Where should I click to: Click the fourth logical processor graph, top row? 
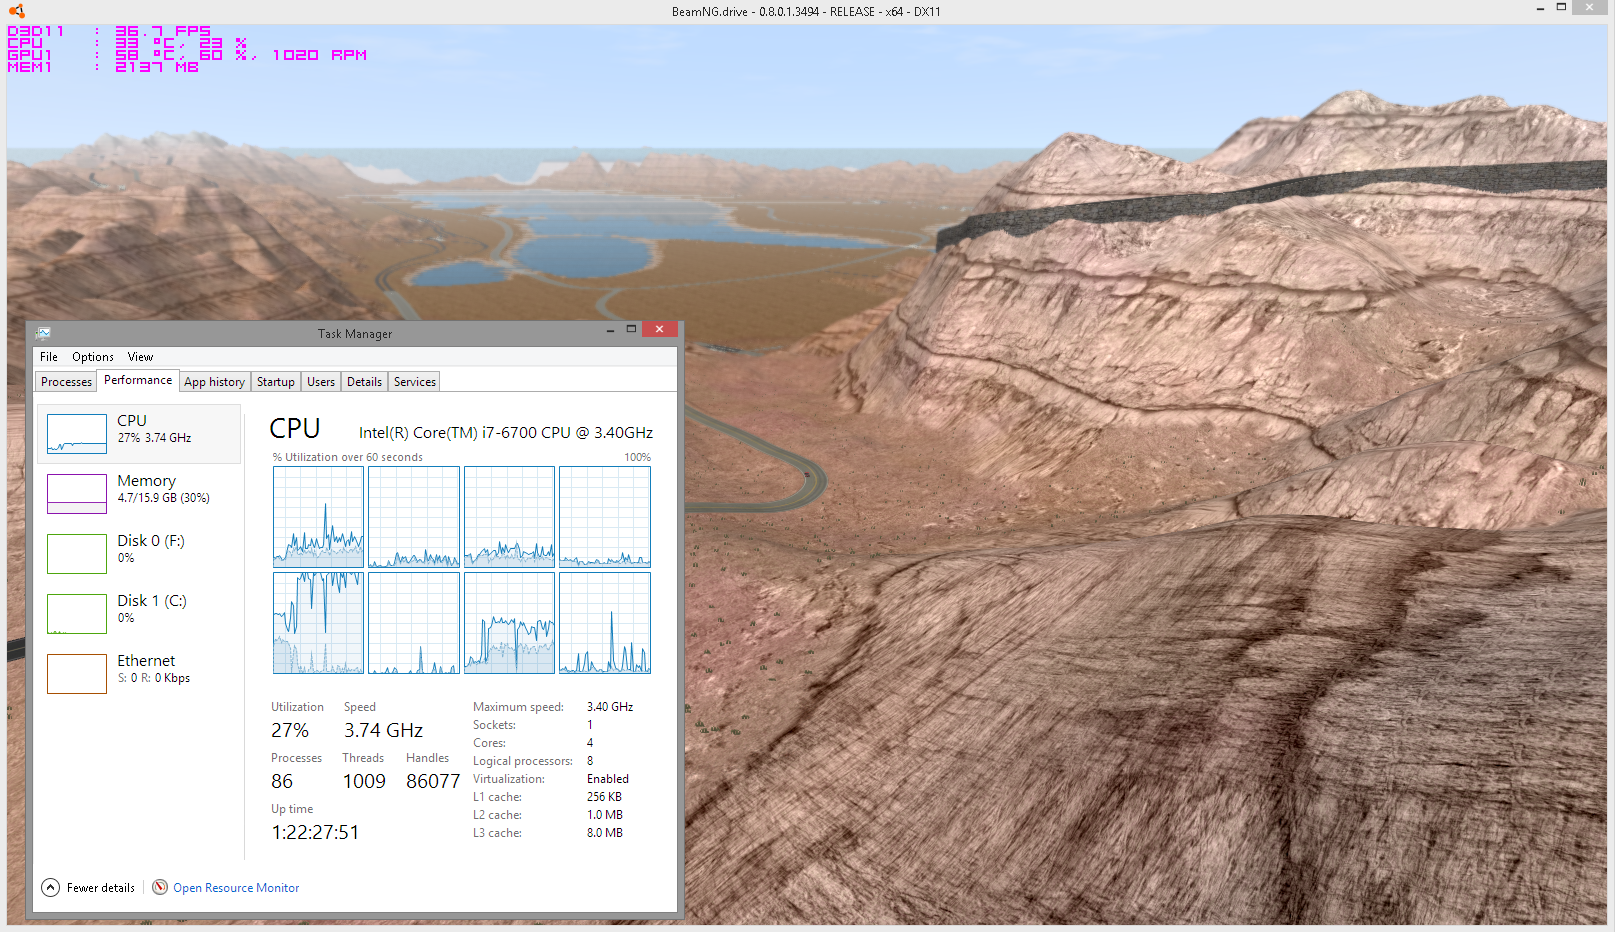(x=605, y=517)
